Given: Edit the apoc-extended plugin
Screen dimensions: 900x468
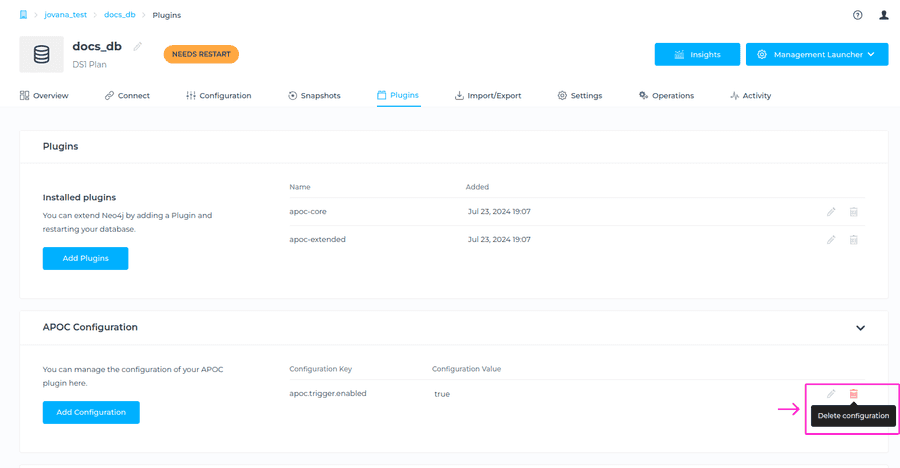Looking at the screenshot, I should click(831, 240).
